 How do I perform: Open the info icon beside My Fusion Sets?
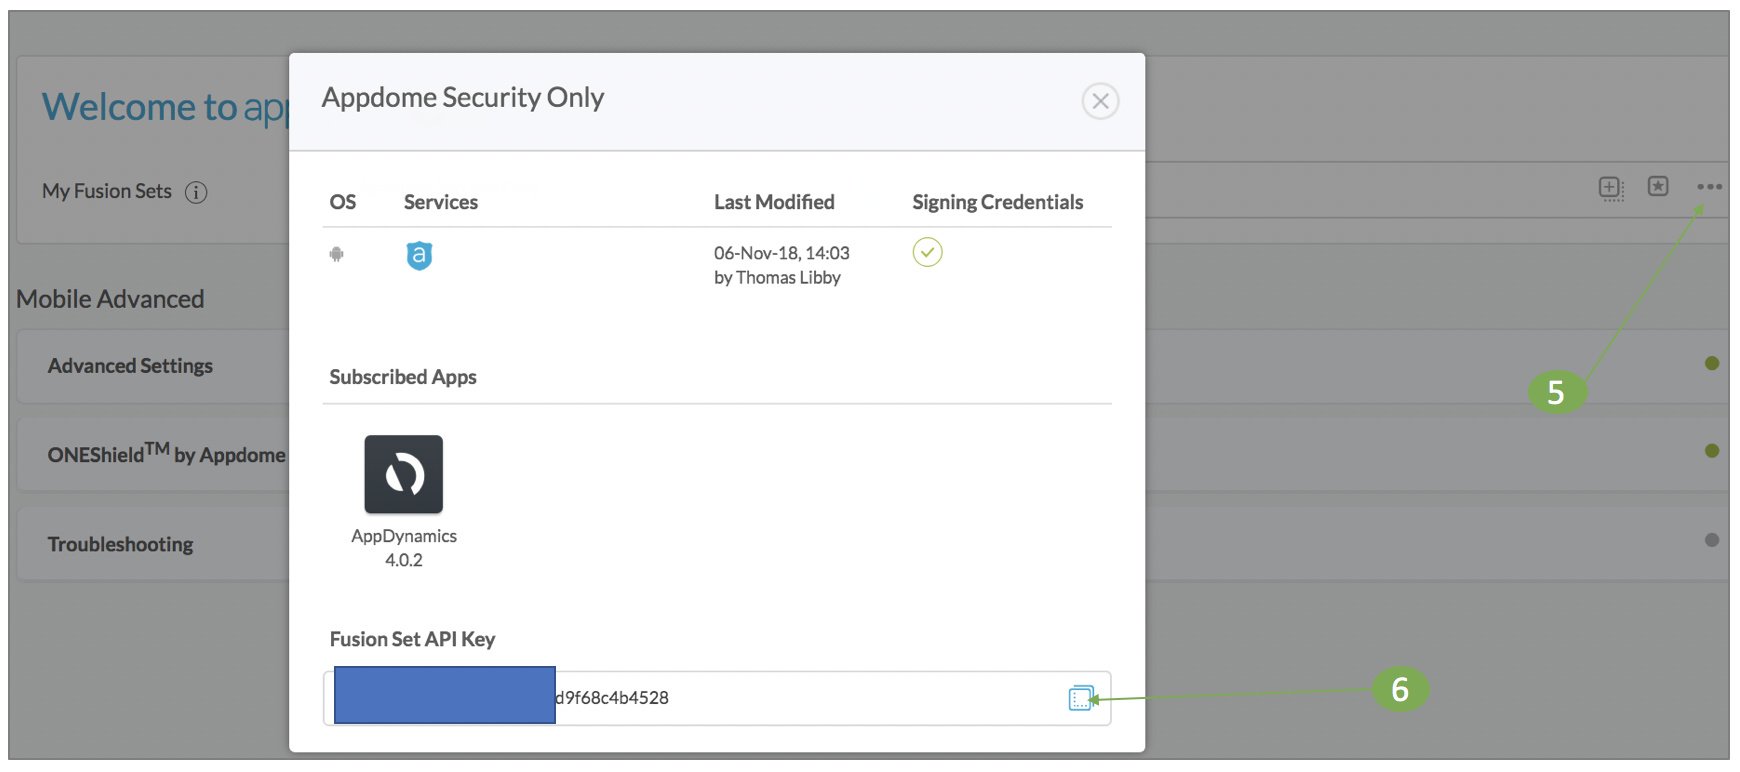[196, 192]
